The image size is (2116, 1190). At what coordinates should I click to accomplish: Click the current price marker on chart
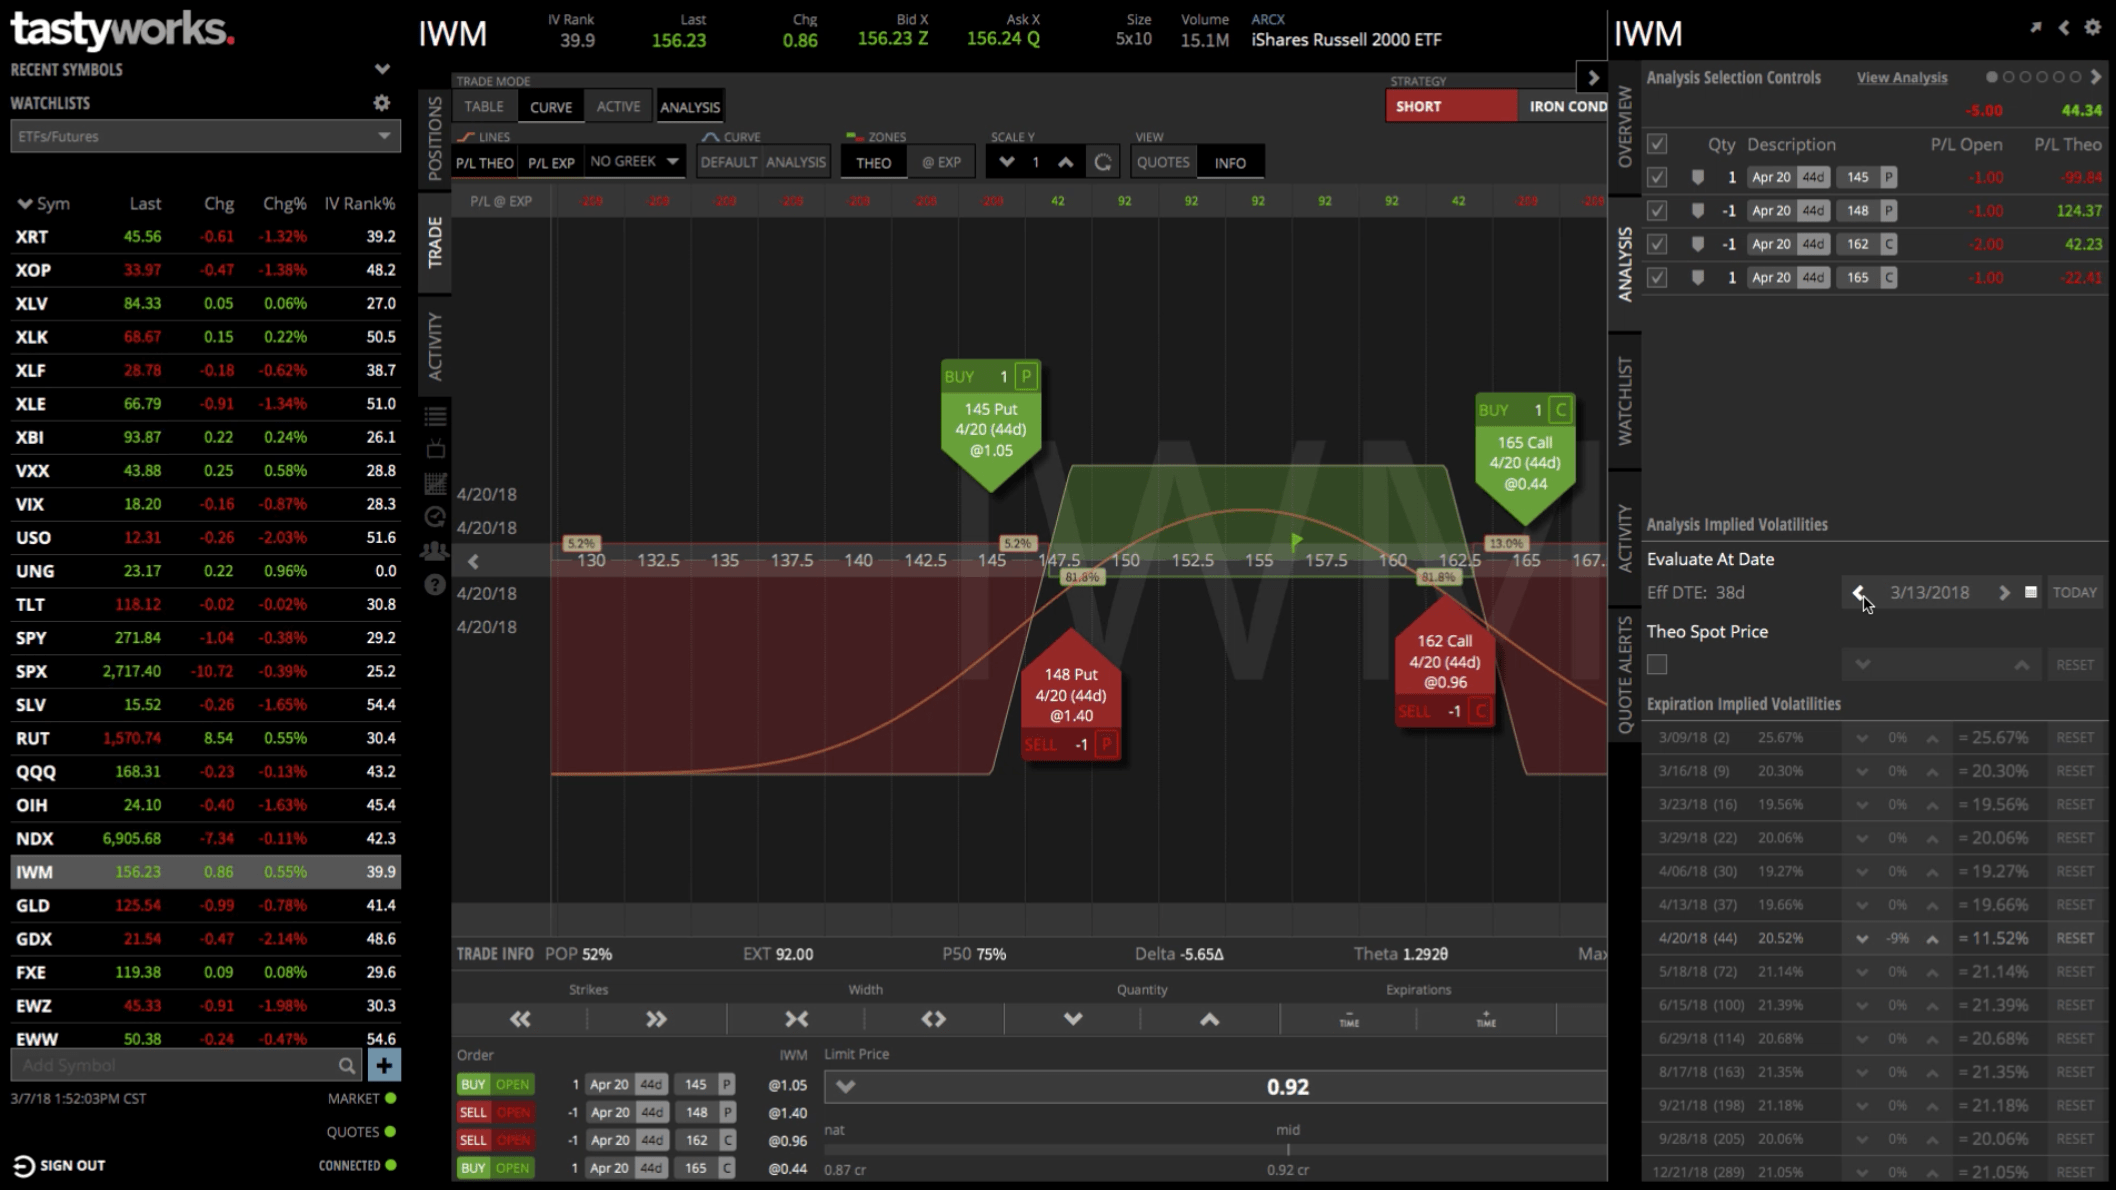pyautogui.click(x=1297, y=541)
